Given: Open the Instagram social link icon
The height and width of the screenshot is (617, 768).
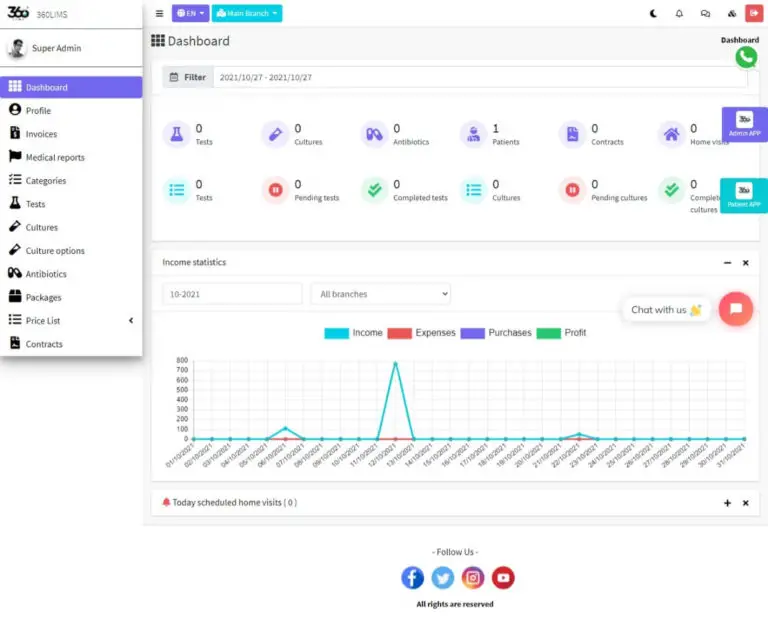Looking at the screenshot, I should [473, 577].
